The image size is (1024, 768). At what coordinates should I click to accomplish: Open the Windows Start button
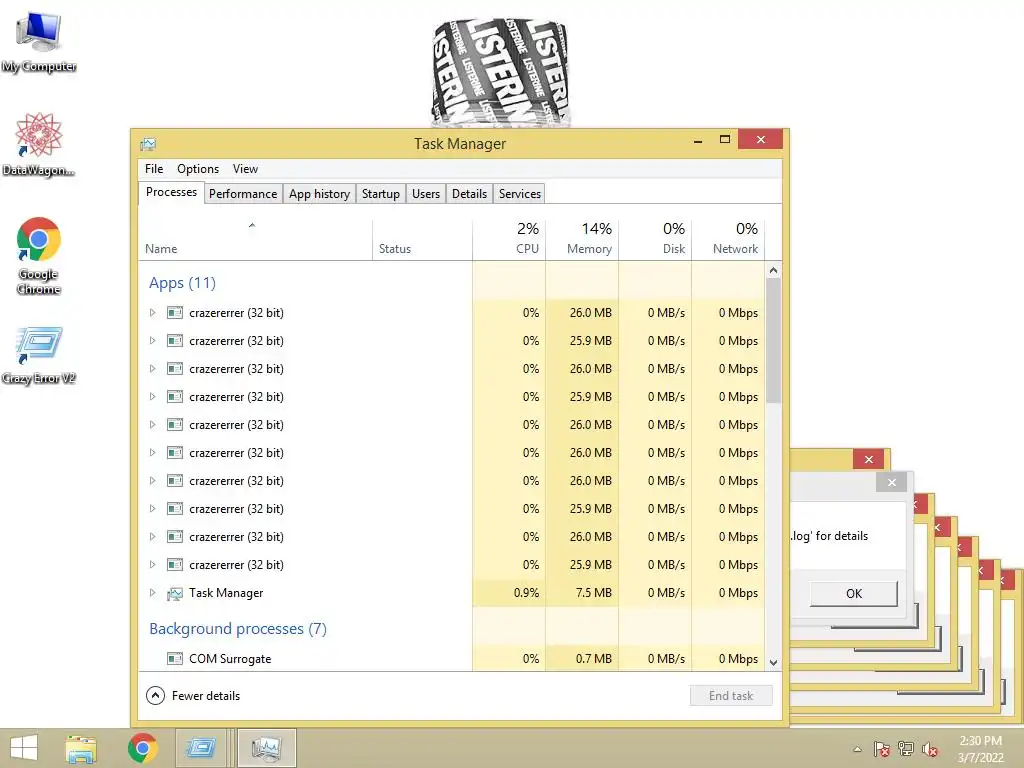pyautogui.click(x=24, y=748)
